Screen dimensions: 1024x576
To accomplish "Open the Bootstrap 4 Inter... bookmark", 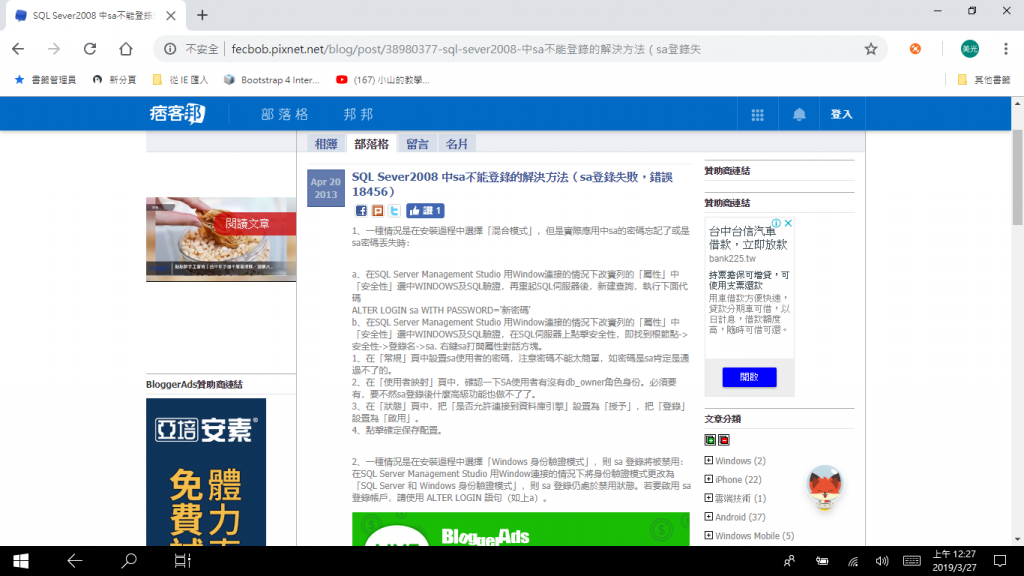I will (272, 80).
